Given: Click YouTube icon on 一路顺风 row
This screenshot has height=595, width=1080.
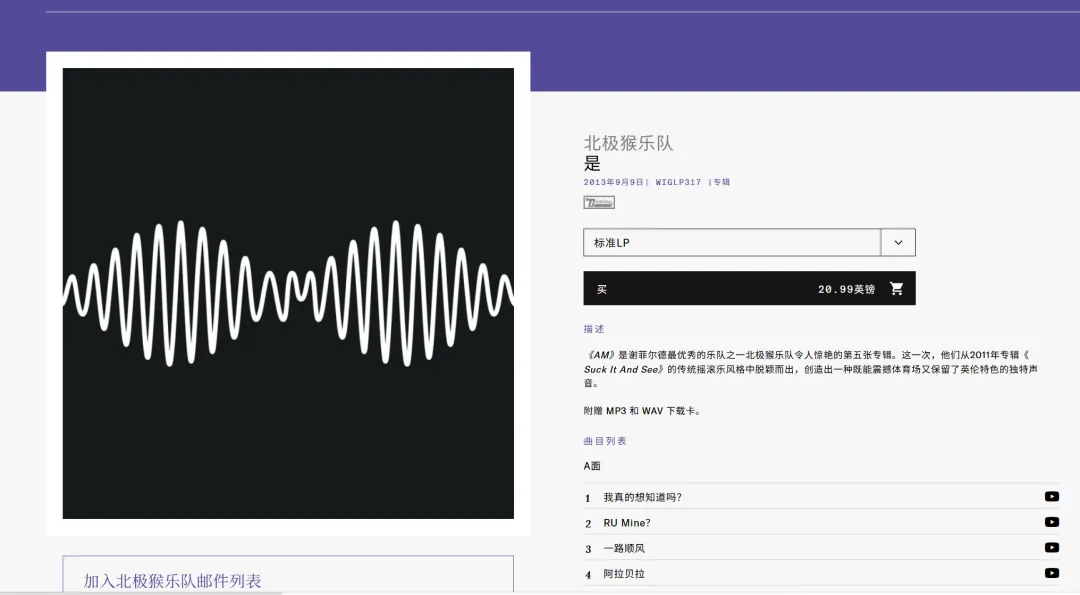Looking at the screenshot, I should pyautogui.click(x=1052, y=547).
